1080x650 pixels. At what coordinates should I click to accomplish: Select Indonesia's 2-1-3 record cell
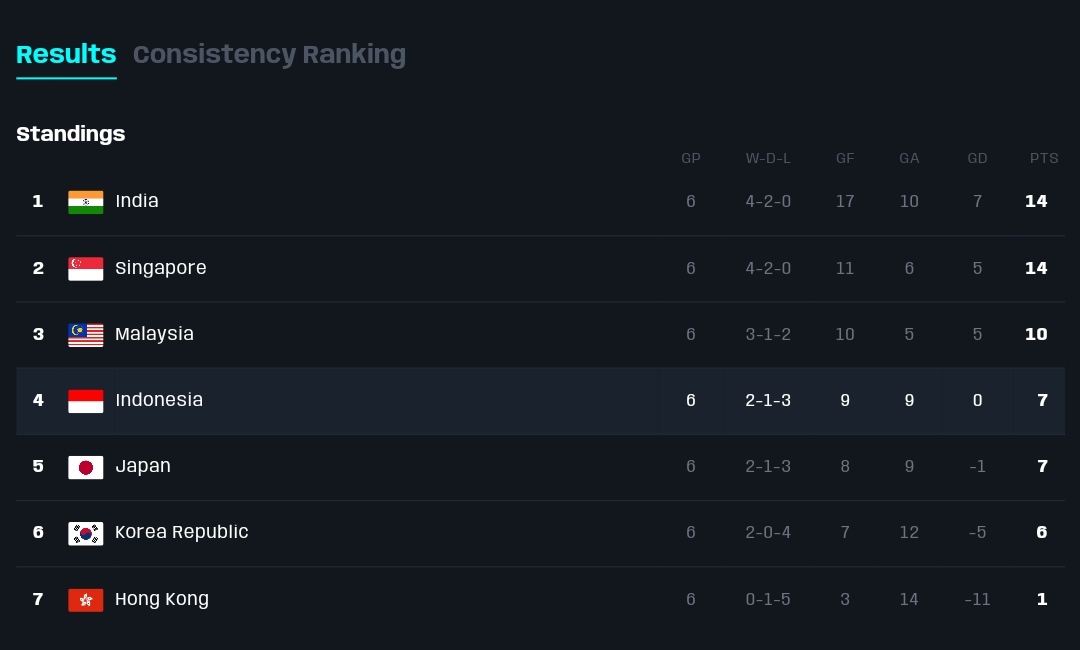(768, 400)
